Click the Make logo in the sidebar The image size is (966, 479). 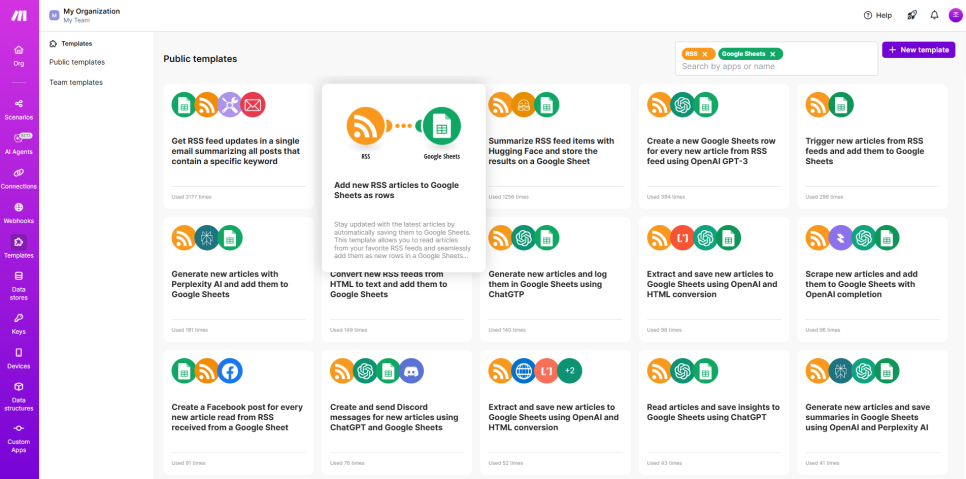click(x=19, y=15)
